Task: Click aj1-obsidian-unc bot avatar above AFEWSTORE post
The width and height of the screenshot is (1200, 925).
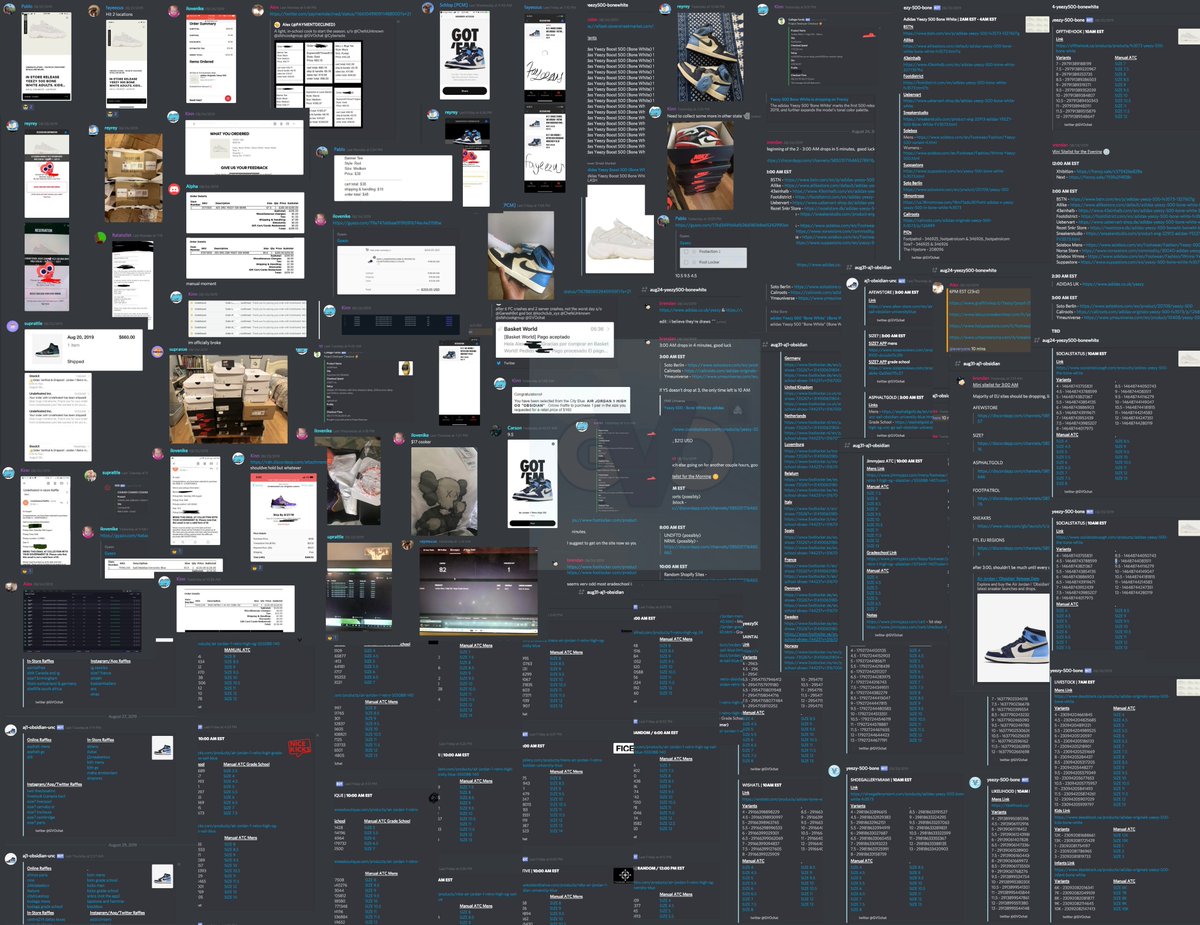Action: coord(850,283)
